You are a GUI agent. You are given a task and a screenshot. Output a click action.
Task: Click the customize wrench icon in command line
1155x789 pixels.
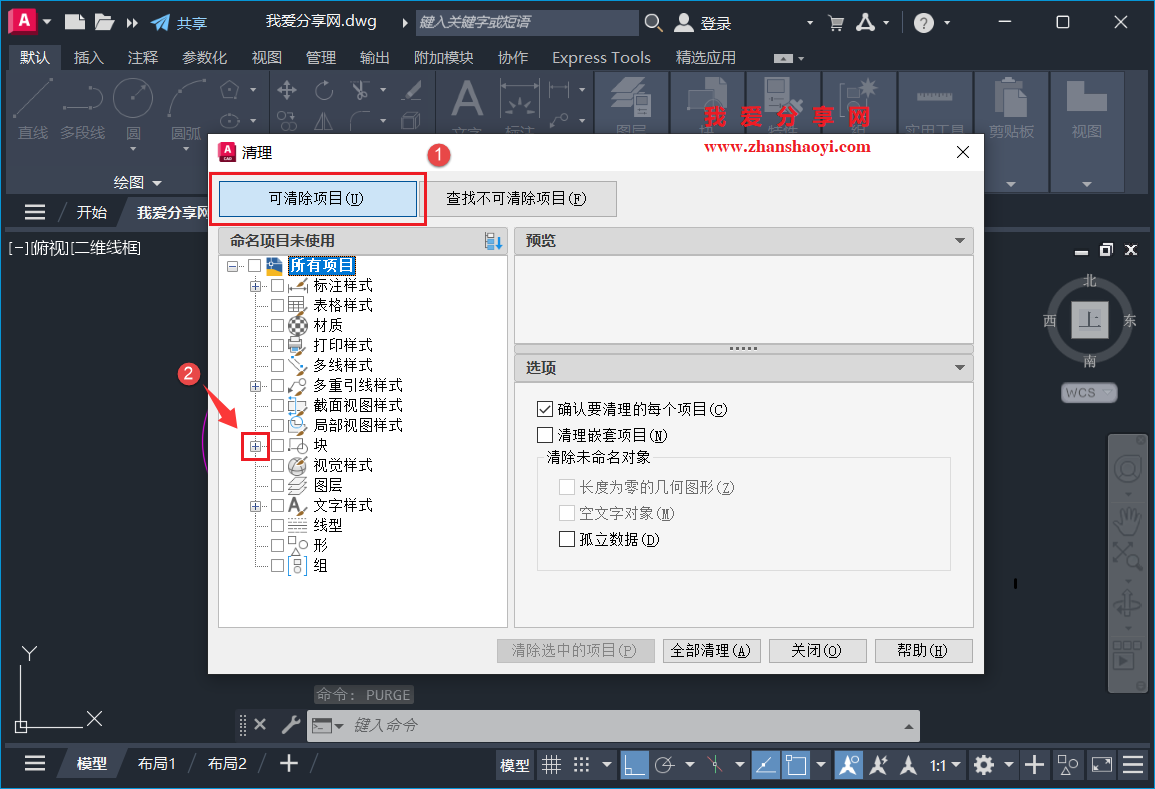coord(291,725)
